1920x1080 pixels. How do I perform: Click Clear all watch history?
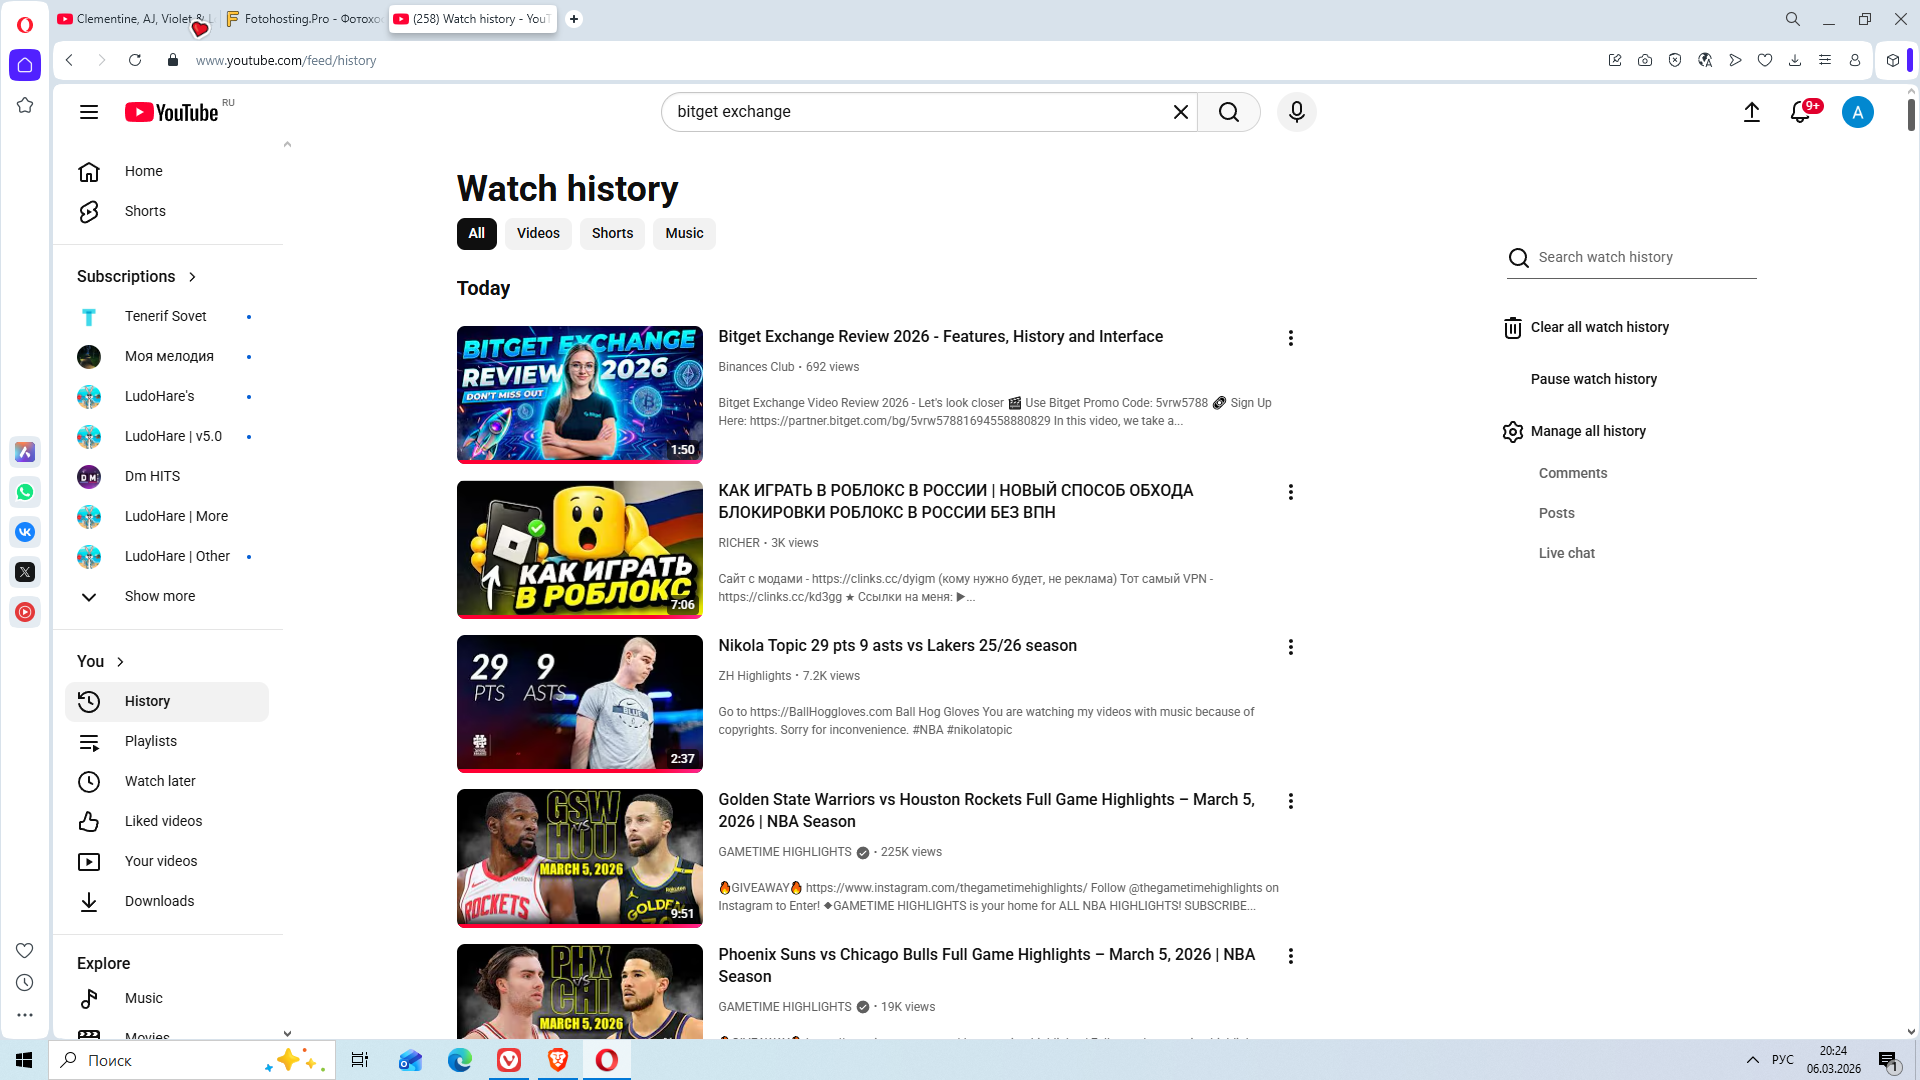coord(1598,327)
